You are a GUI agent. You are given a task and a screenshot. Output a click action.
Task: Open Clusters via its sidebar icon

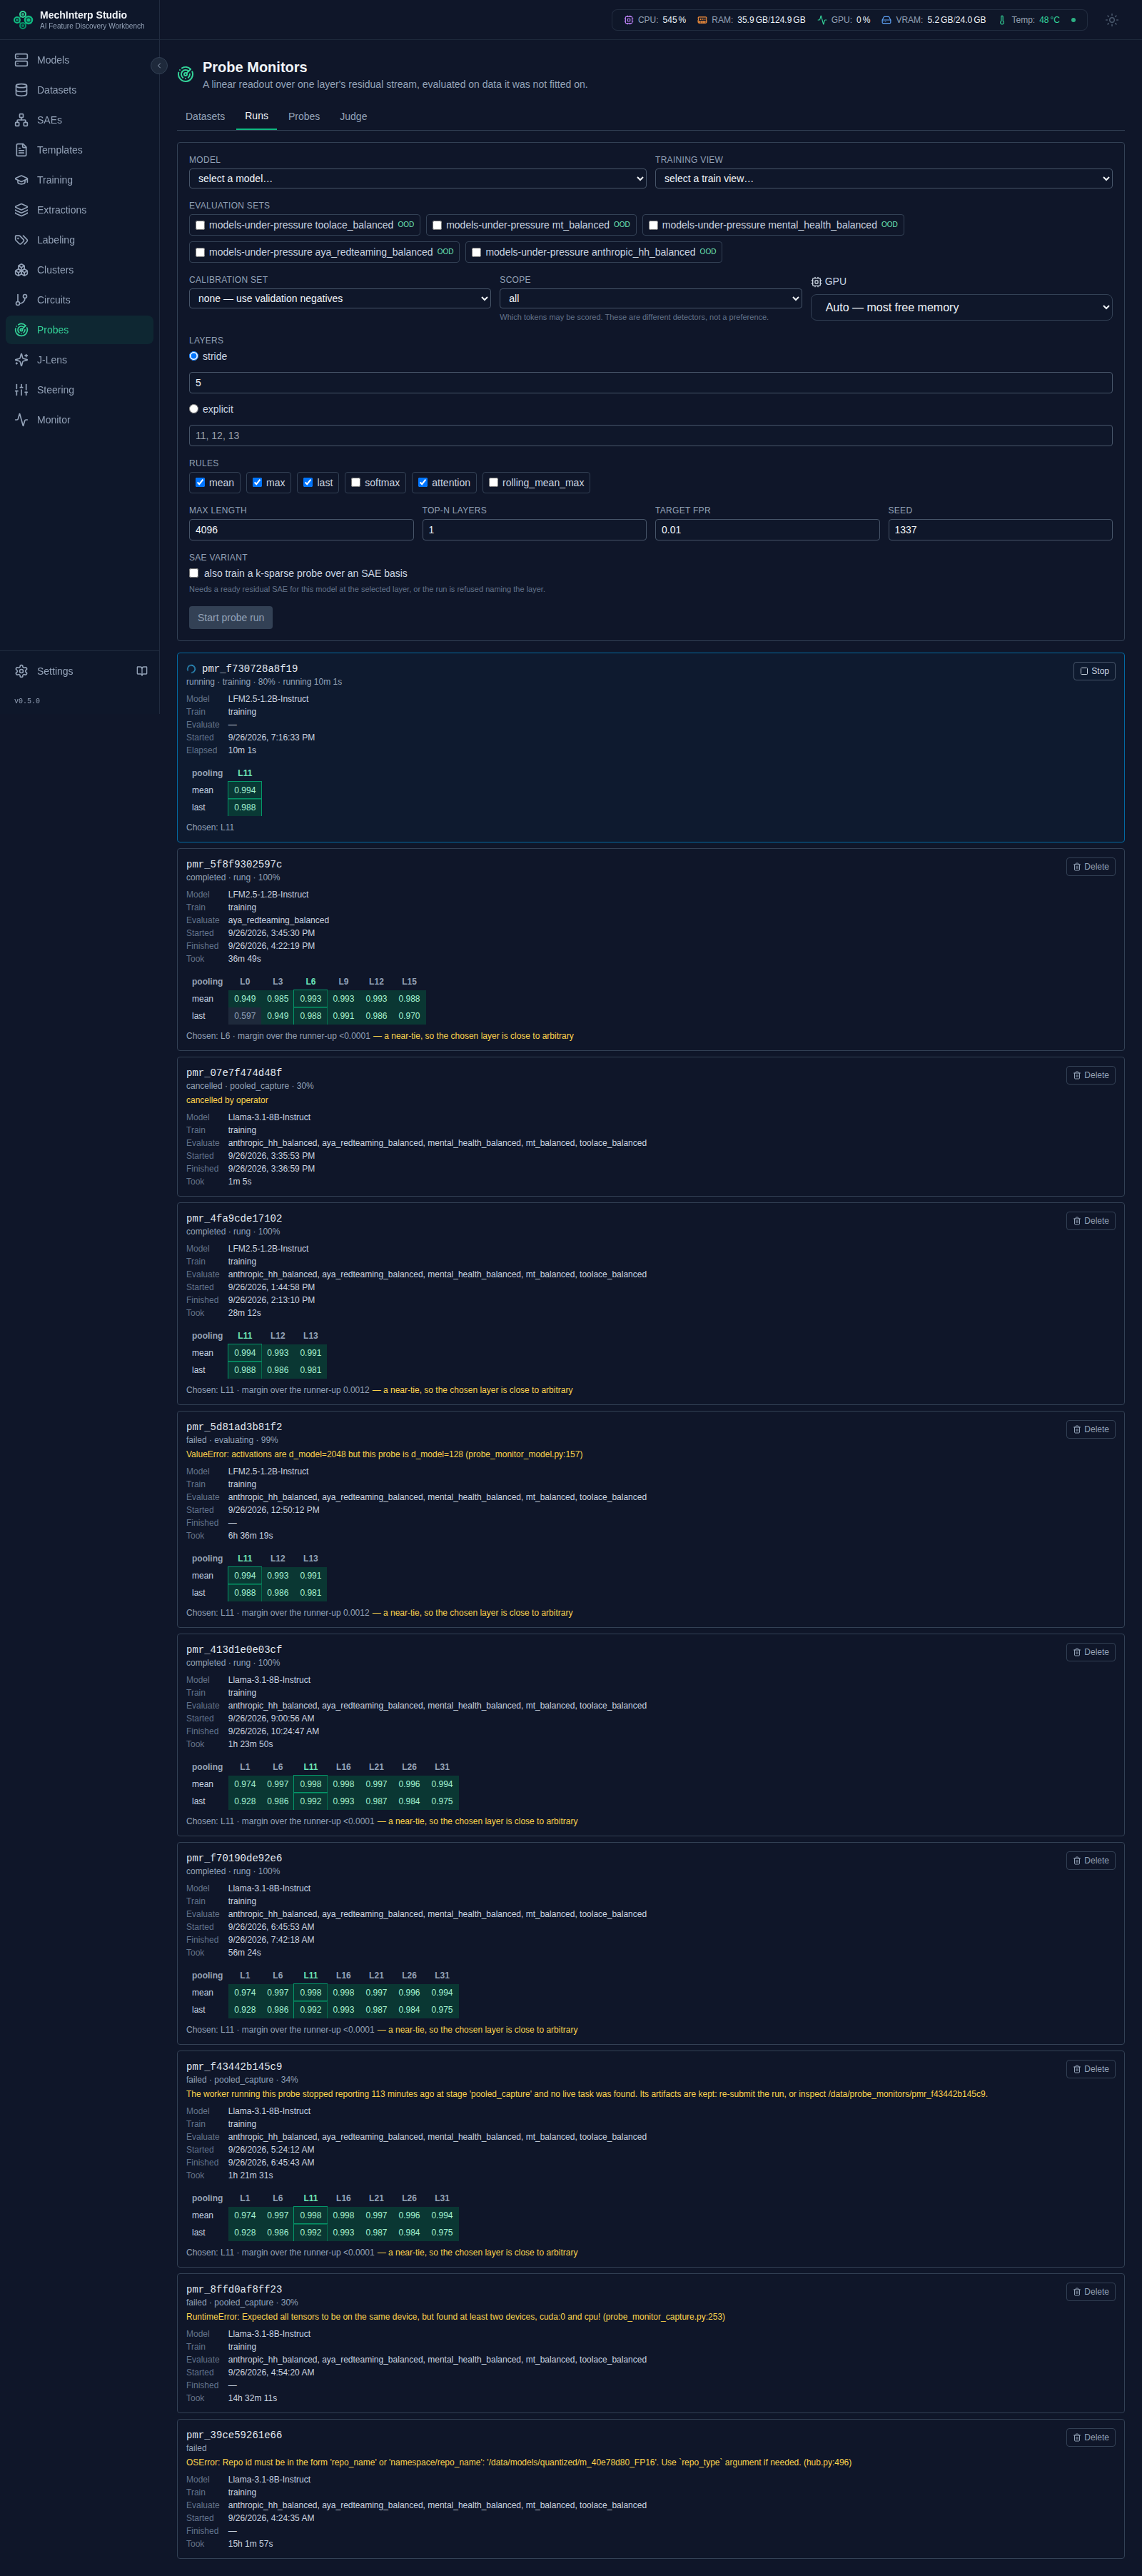point(21,270)
